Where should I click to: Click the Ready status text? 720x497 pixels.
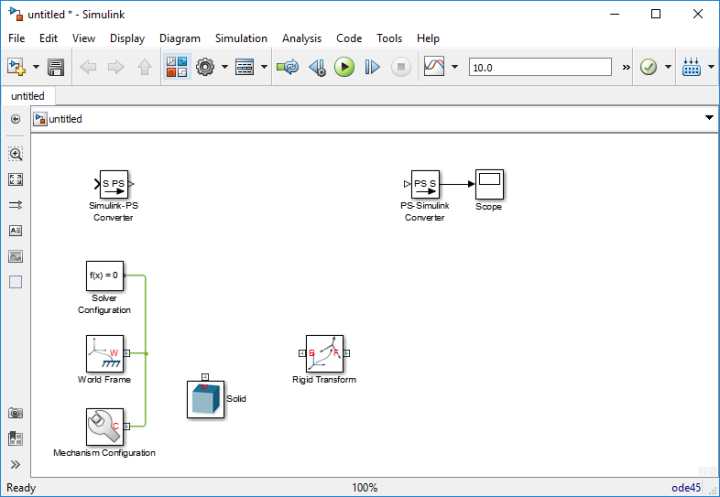(21, 488)
